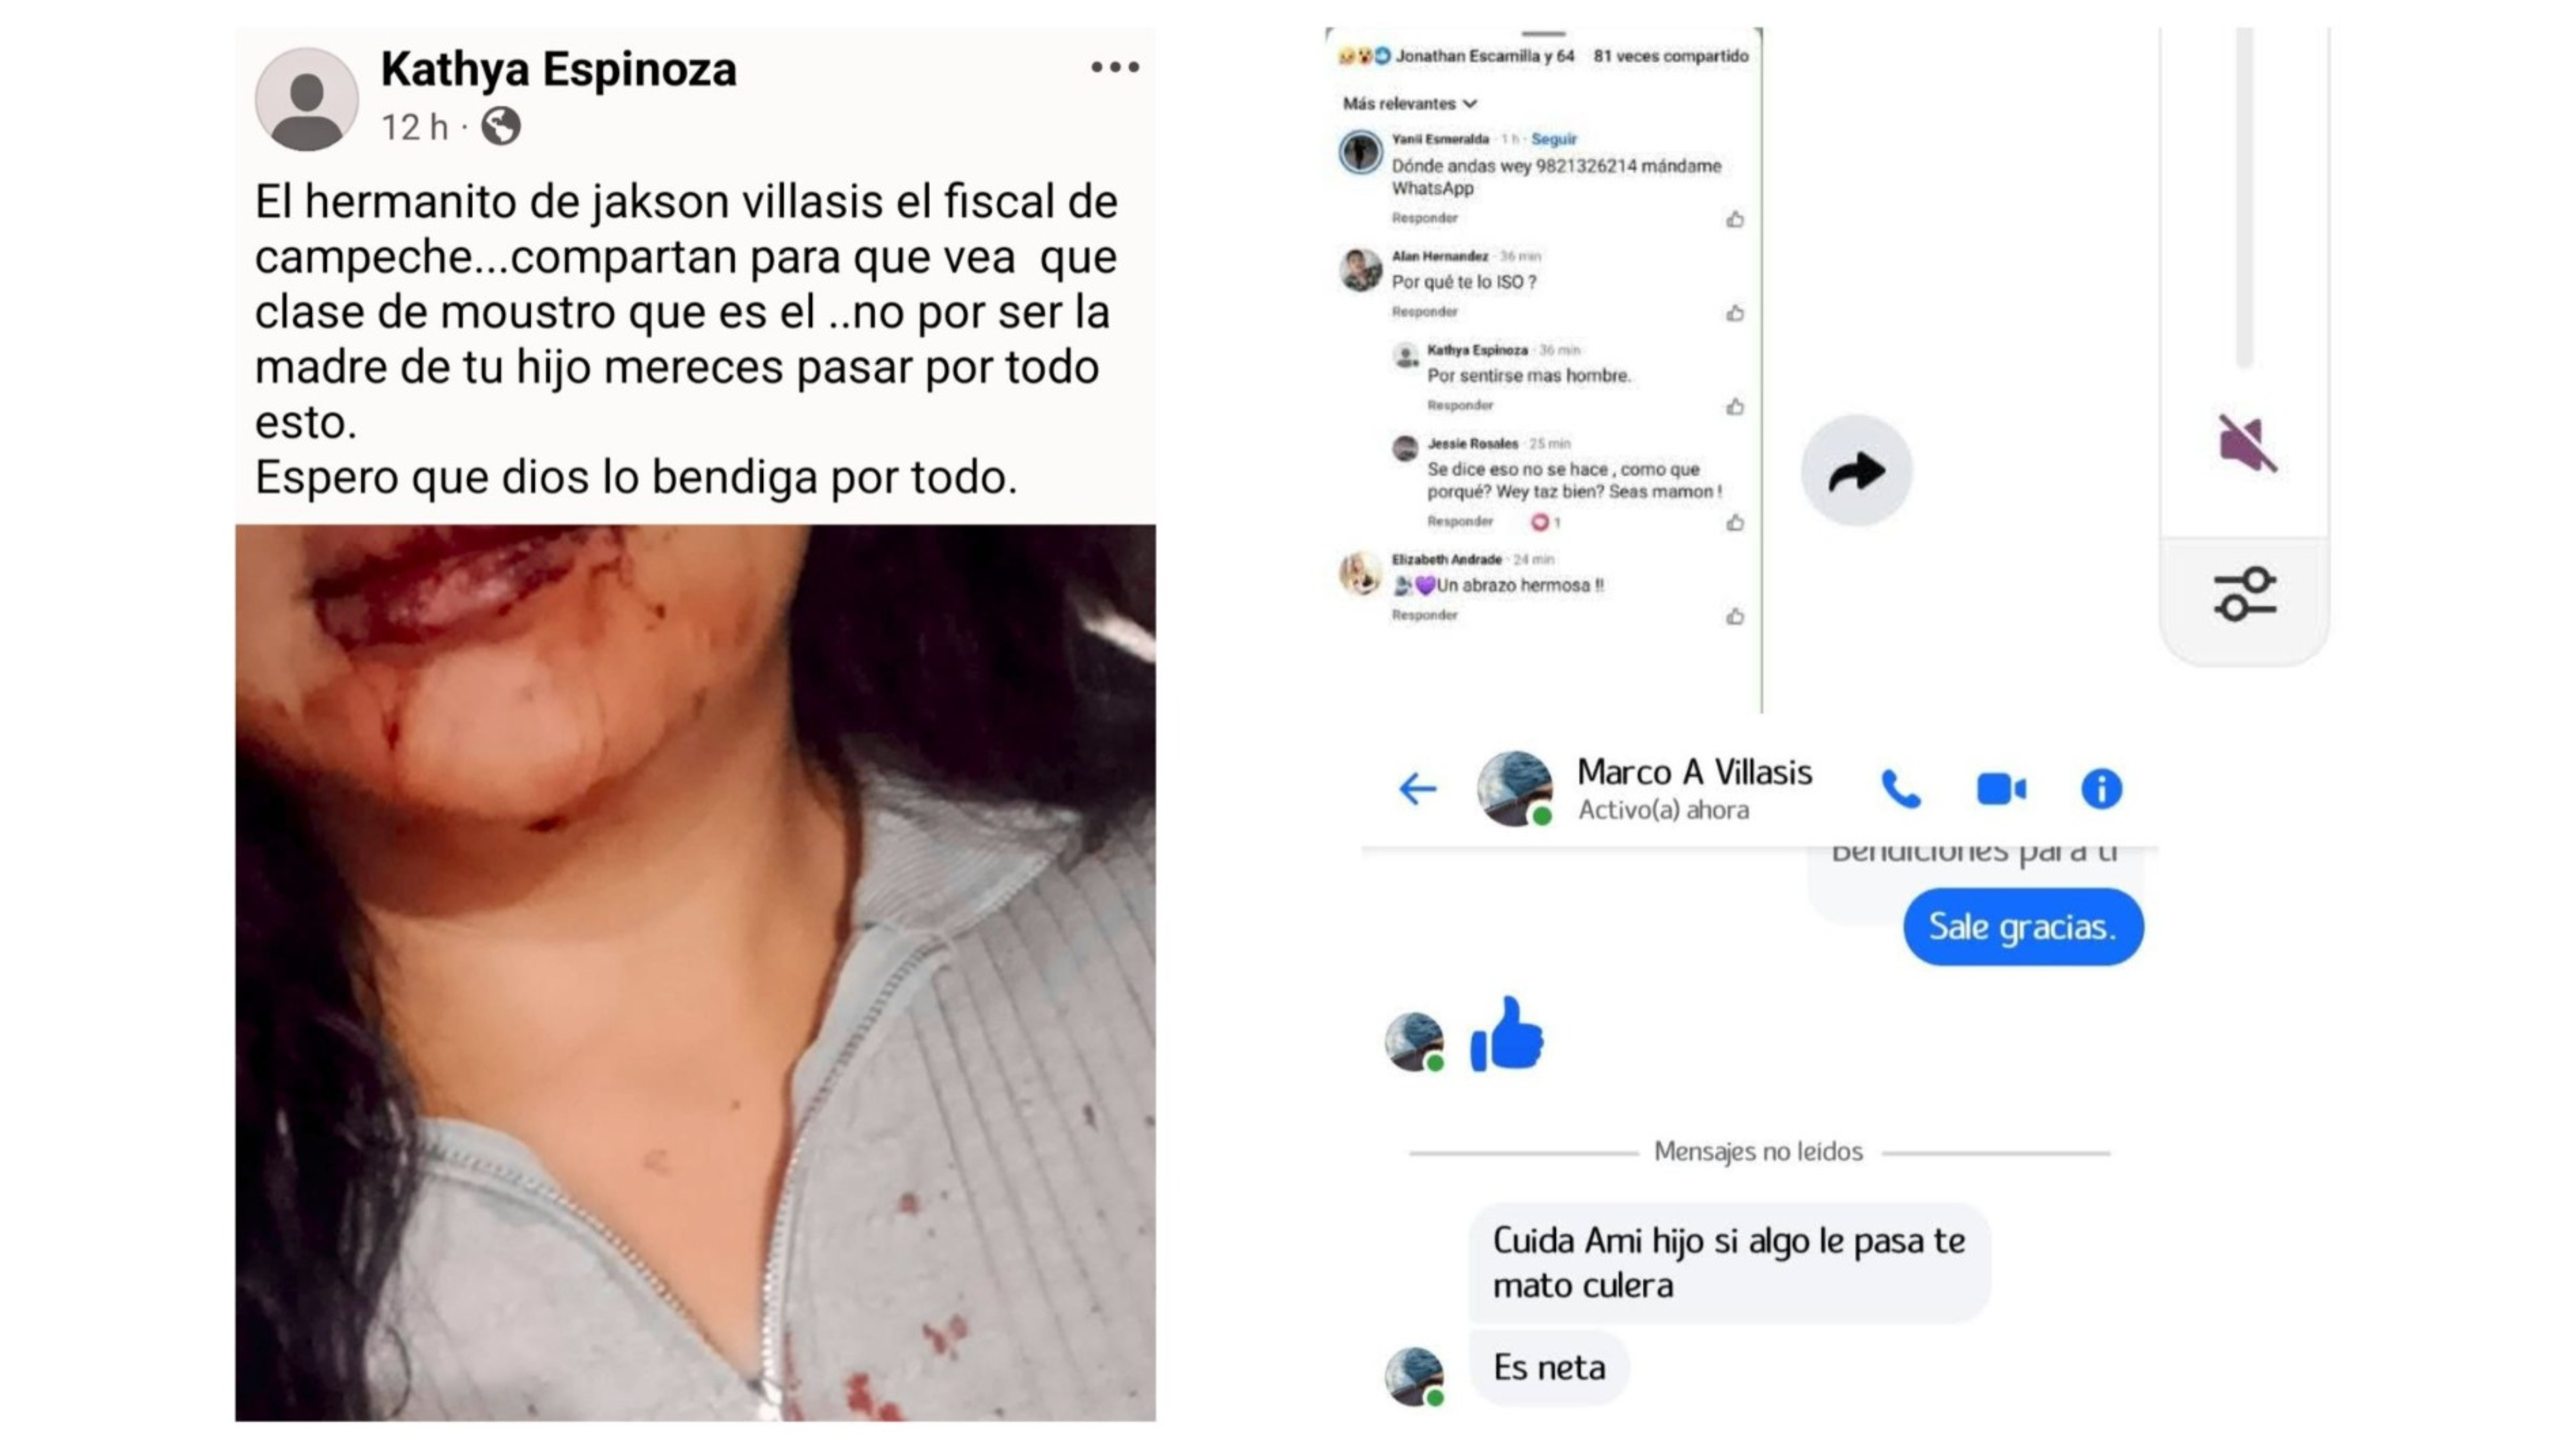Start video call in Messenger chat
Image resolution: width=2576 pixels, height=1449 pixels.
click(2001, 789)
